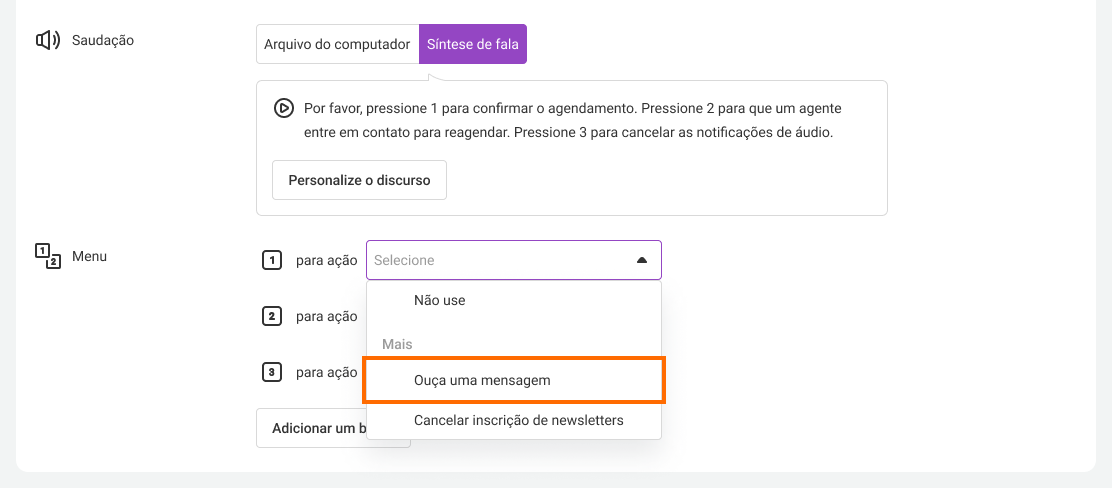This screenshot has height=488, width=1112.
Task: Click the "Adicionar um b..." button
Action: (x=319, y=428)
